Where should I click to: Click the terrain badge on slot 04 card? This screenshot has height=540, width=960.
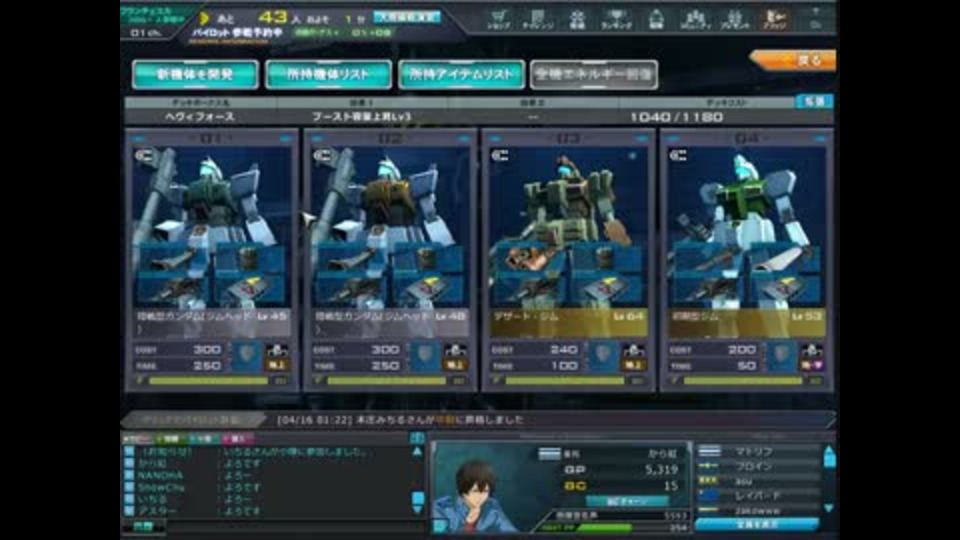click(x=811, y=365)
